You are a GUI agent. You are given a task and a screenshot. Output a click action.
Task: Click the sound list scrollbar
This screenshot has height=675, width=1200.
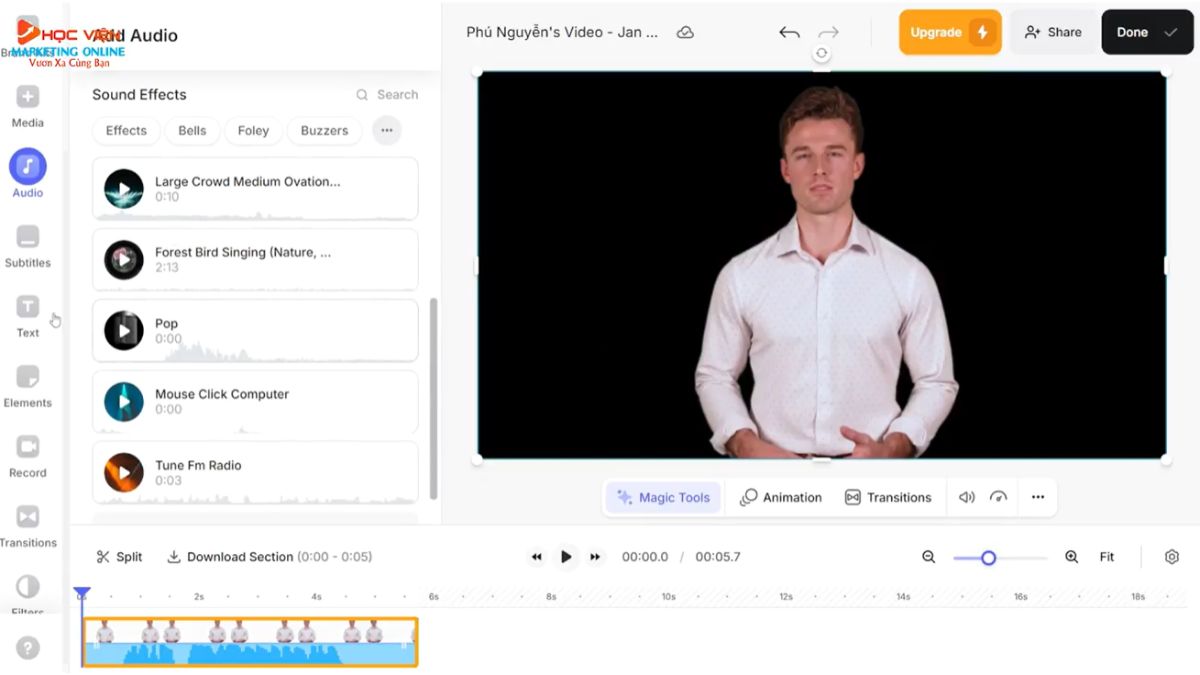tap(433, 398)
